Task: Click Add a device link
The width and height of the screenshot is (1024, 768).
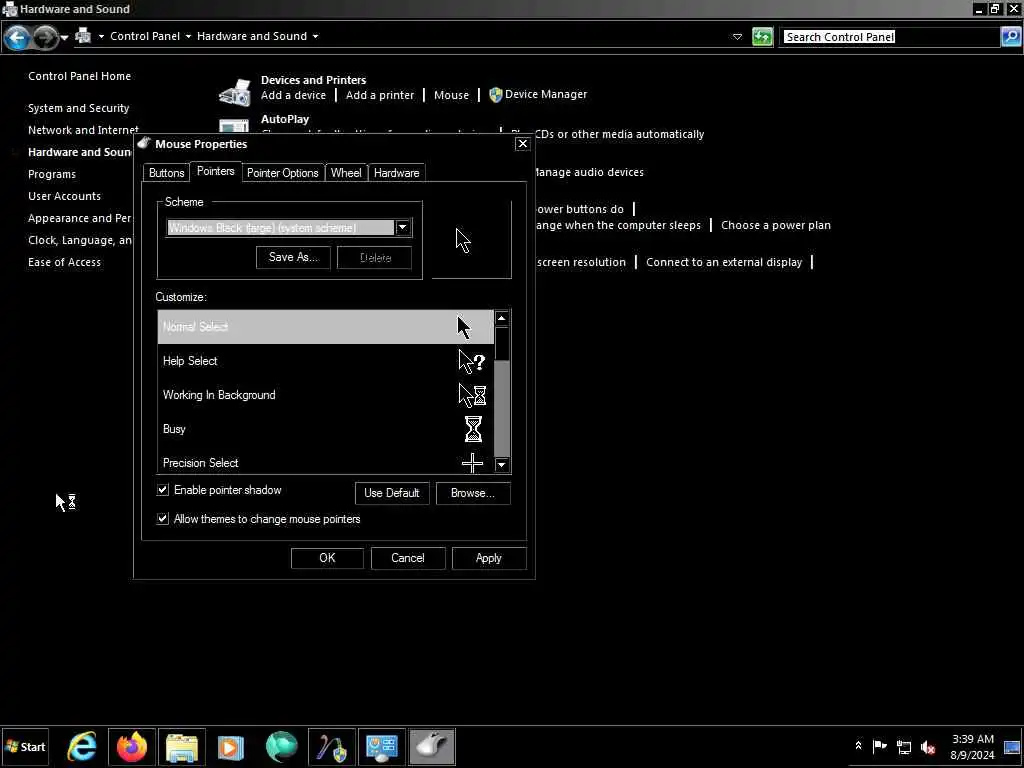Action: 293,95
